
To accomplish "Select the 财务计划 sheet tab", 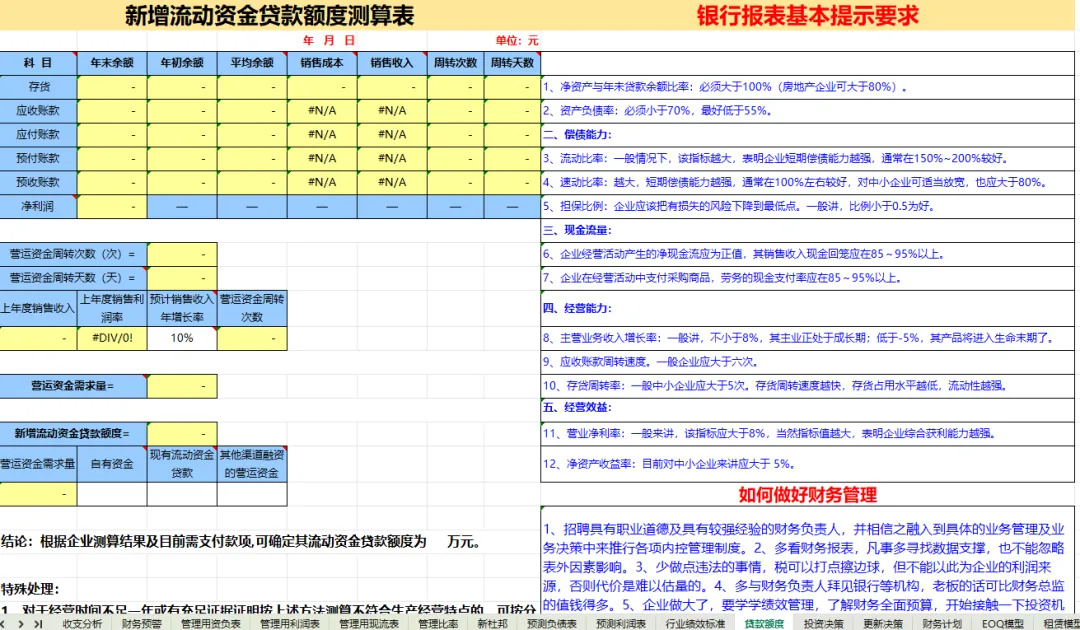I will point(942,623).
